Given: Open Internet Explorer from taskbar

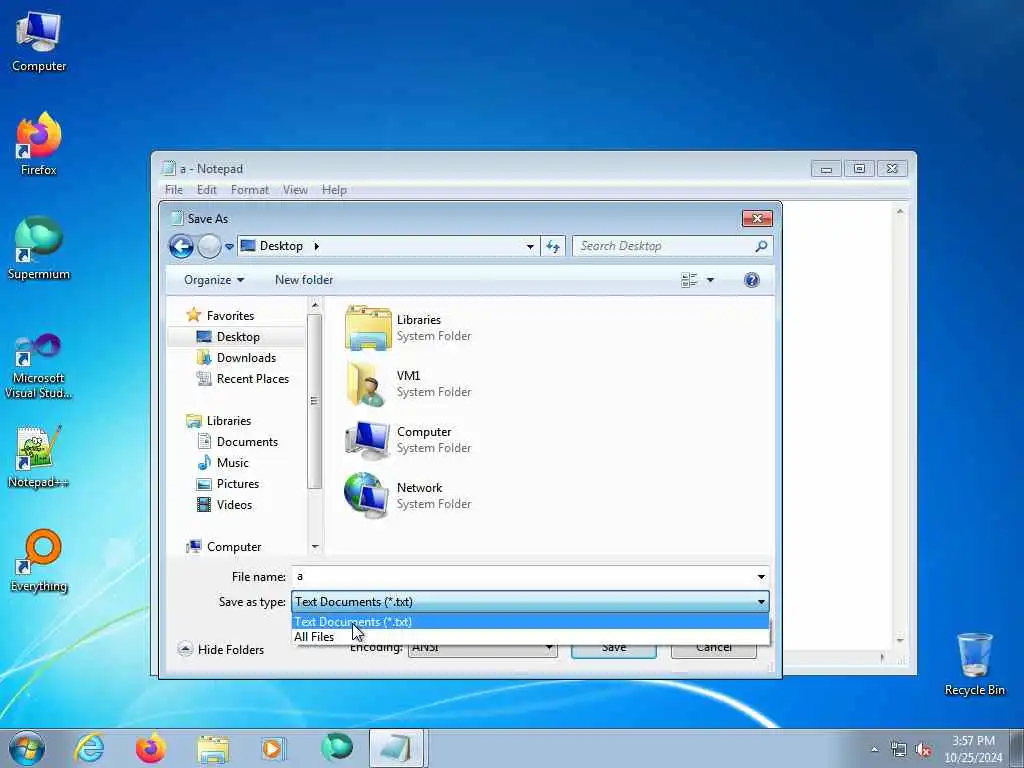Looking at the screenshot, I should (89, 748).
